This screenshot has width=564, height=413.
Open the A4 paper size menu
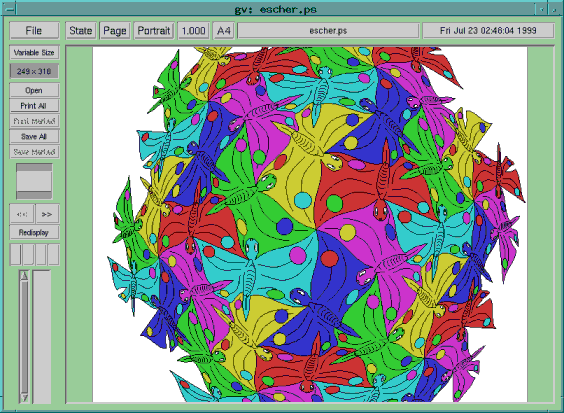[224, 31]
